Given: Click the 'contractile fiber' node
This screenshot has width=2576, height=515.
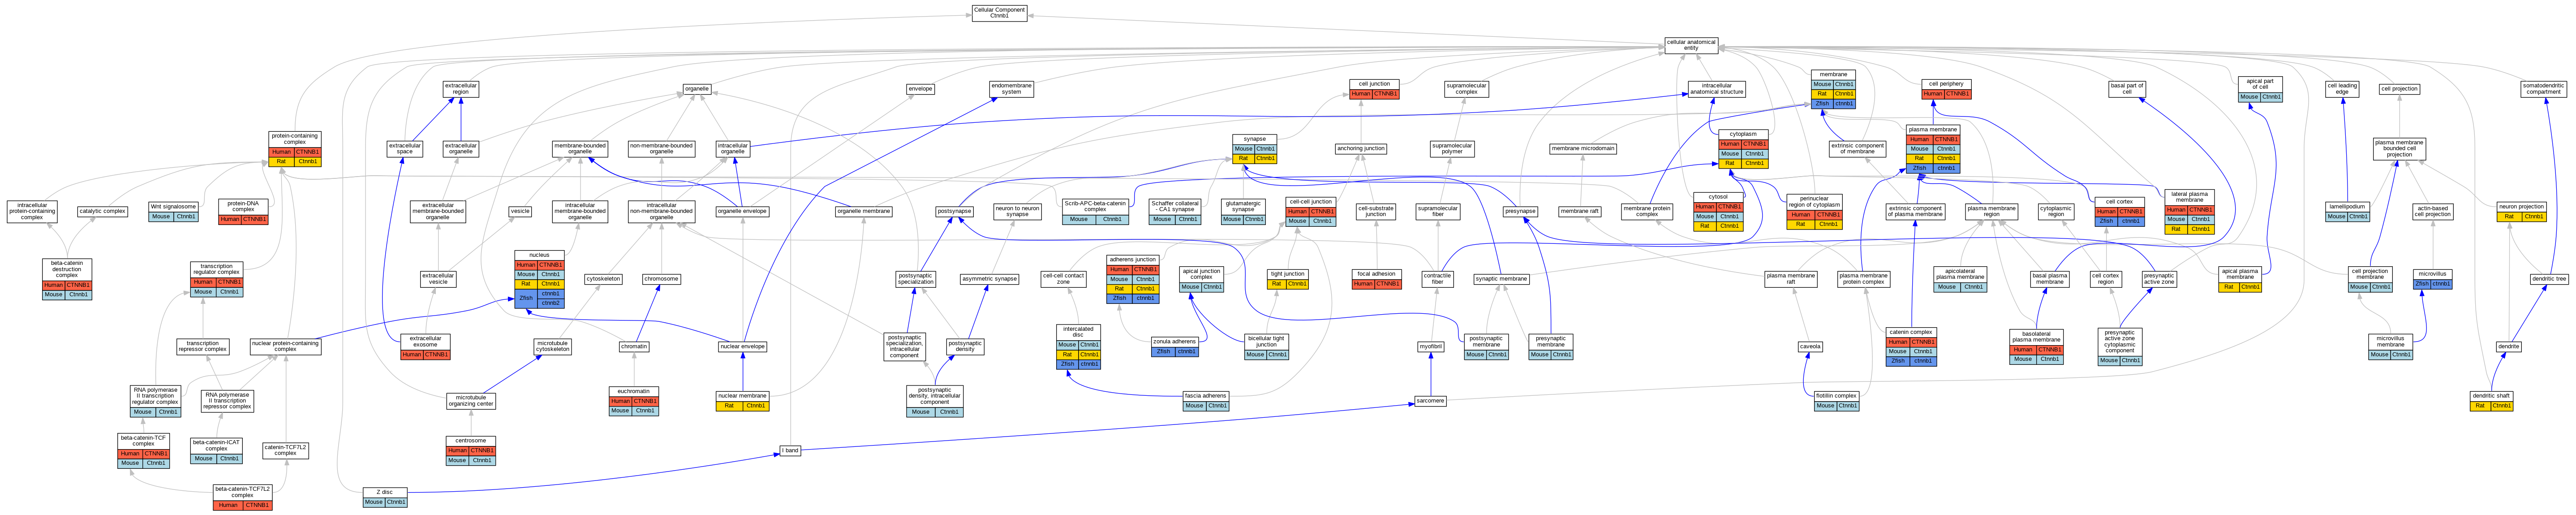Looking at the screenshot, I should pos(1438,279).
